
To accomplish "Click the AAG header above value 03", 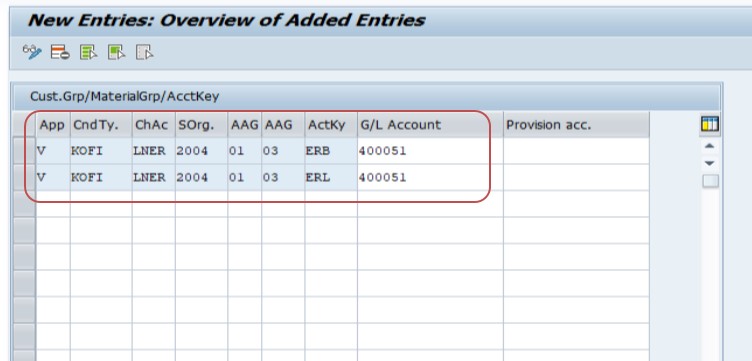I will [283, 125].
